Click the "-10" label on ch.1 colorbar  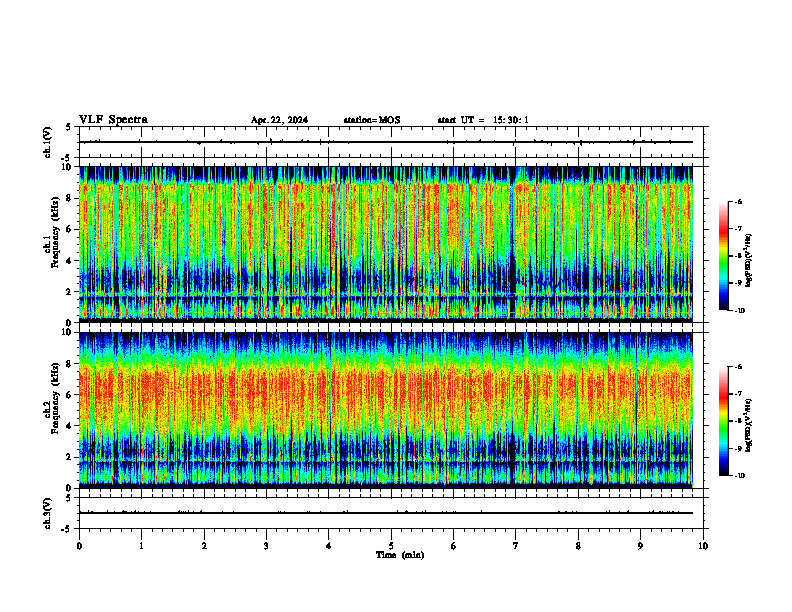tap(740, 311)
